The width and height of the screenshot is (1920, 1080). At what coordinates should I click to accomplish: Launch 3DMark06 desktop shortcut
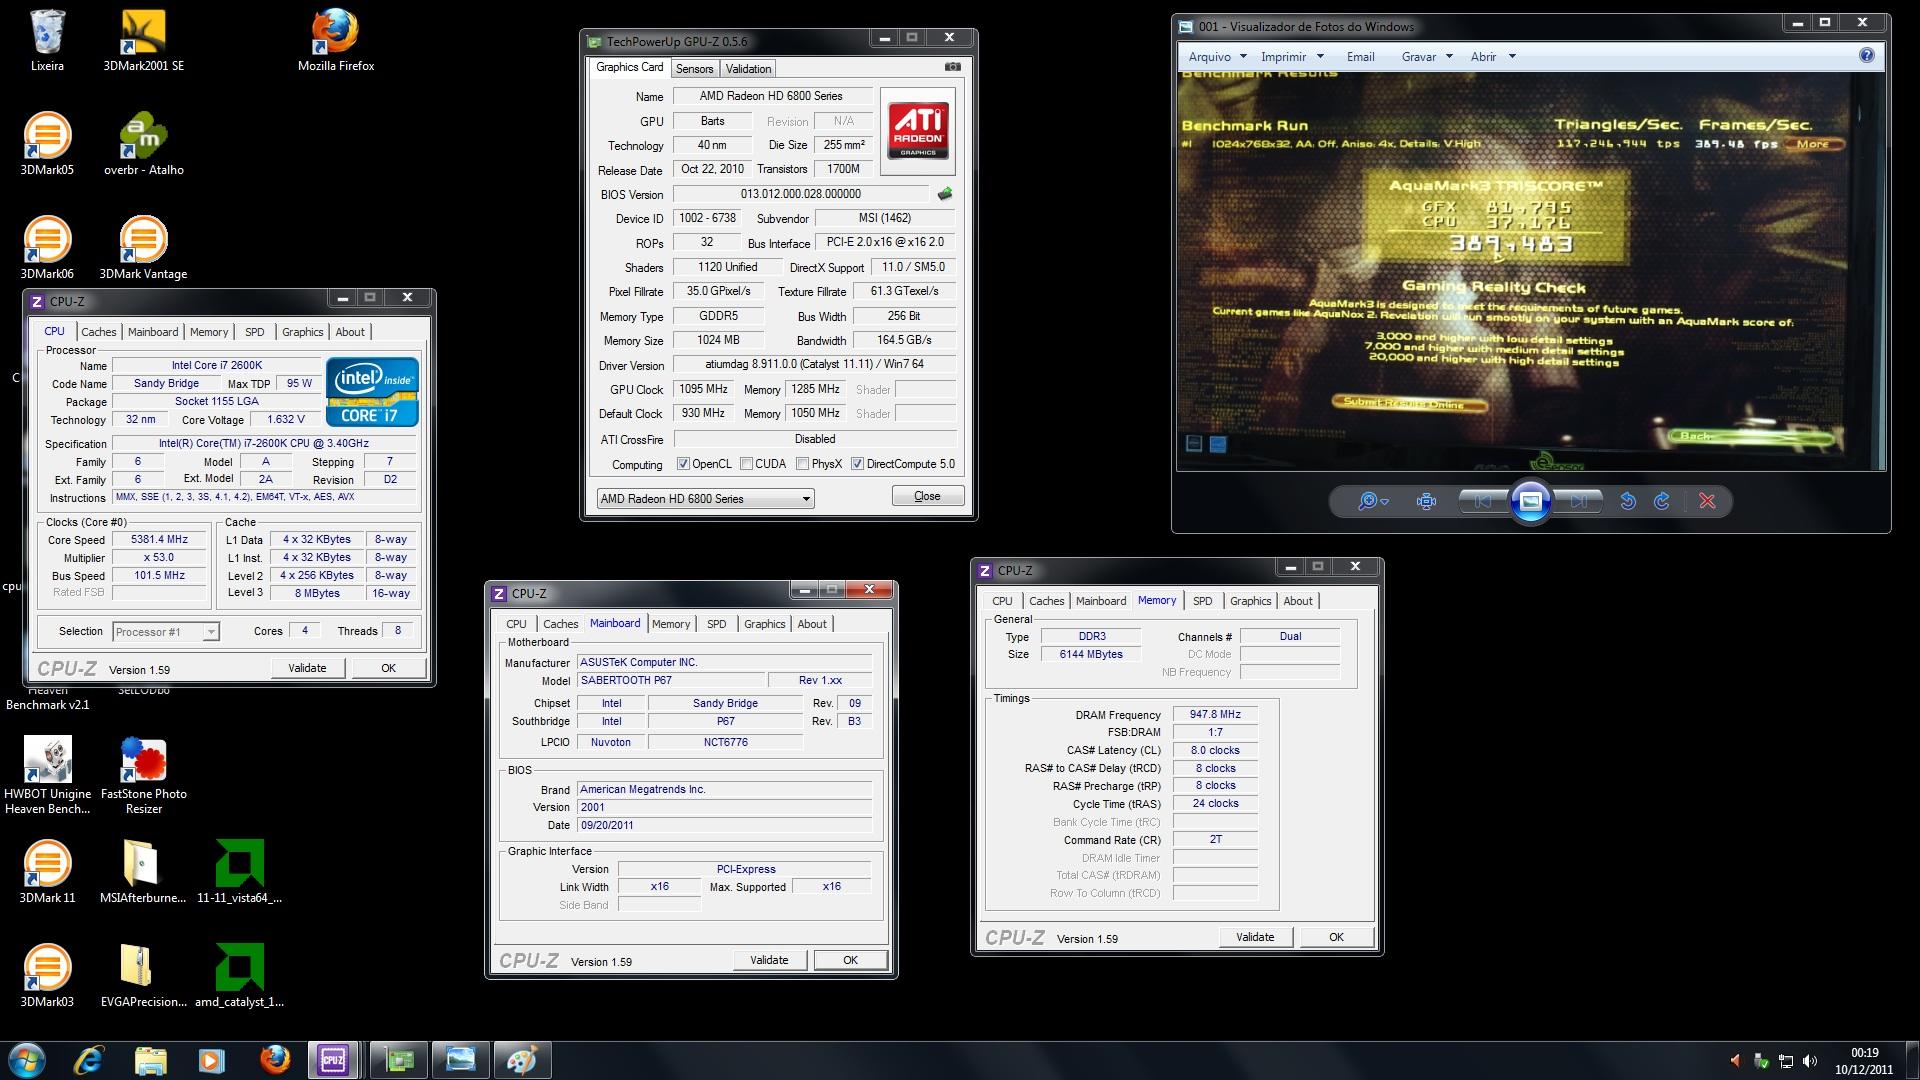coord(47,248)
